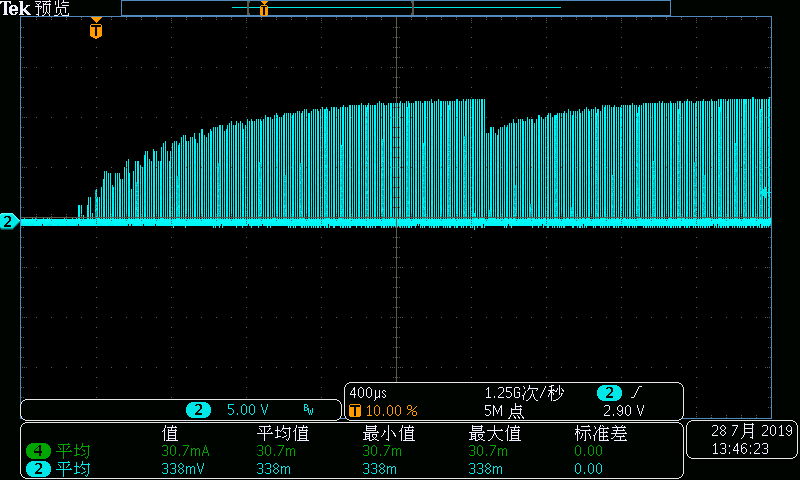The image size is (800, 480).
Task: Click the Tek logo
Action: pos(16,8)
